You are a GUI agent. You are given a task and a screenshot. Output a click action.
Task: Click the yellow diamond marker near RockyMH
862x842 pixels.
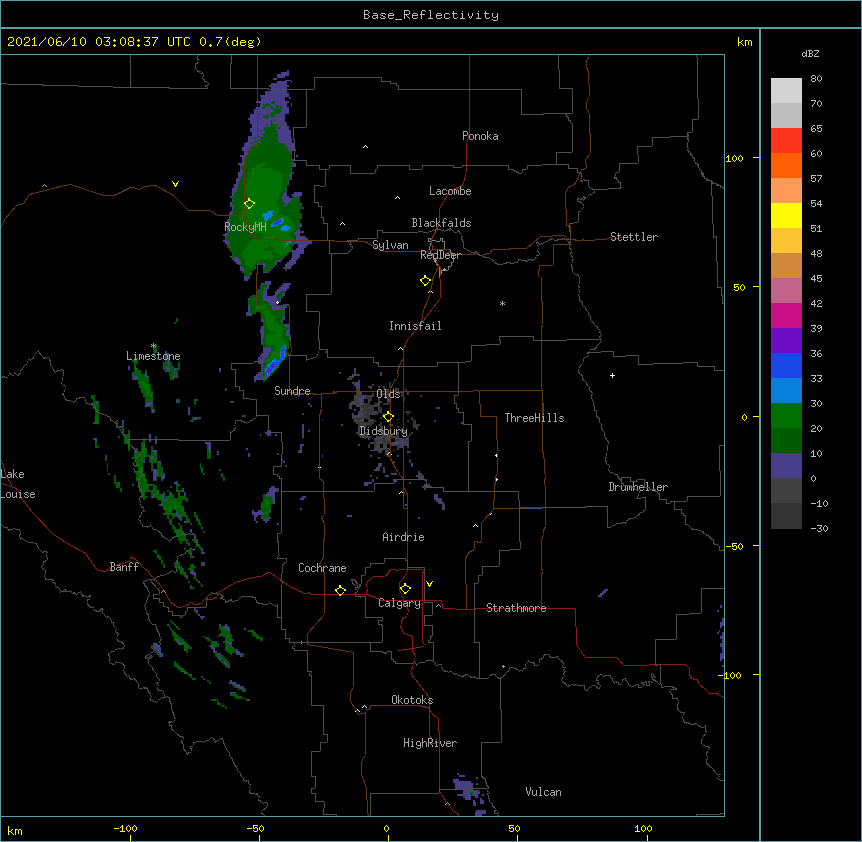pyautogui.click(x=249, y=204)
